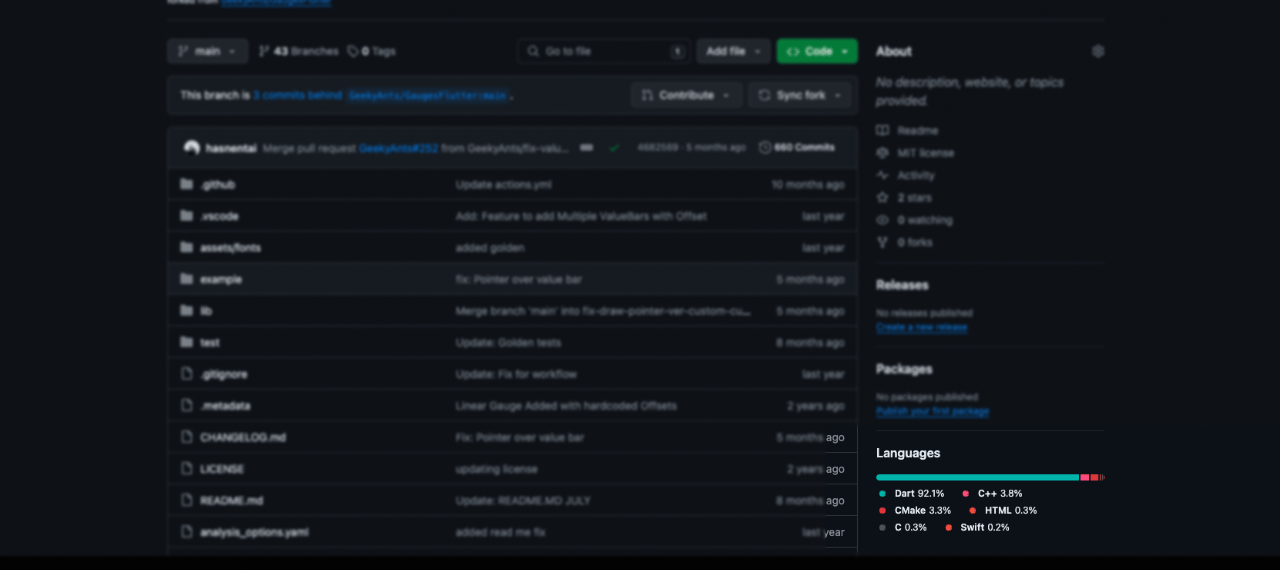Open the Activity link in About
Screen dimensions: 1280x570
point(906,175)
